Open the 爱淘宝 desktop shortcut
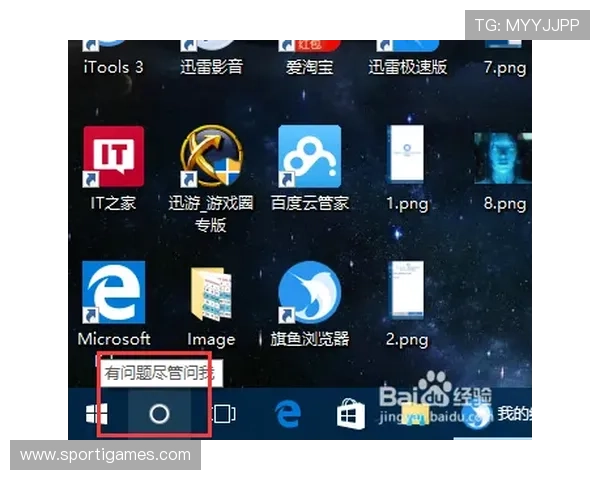600x480 pixels. click(310, 57)
